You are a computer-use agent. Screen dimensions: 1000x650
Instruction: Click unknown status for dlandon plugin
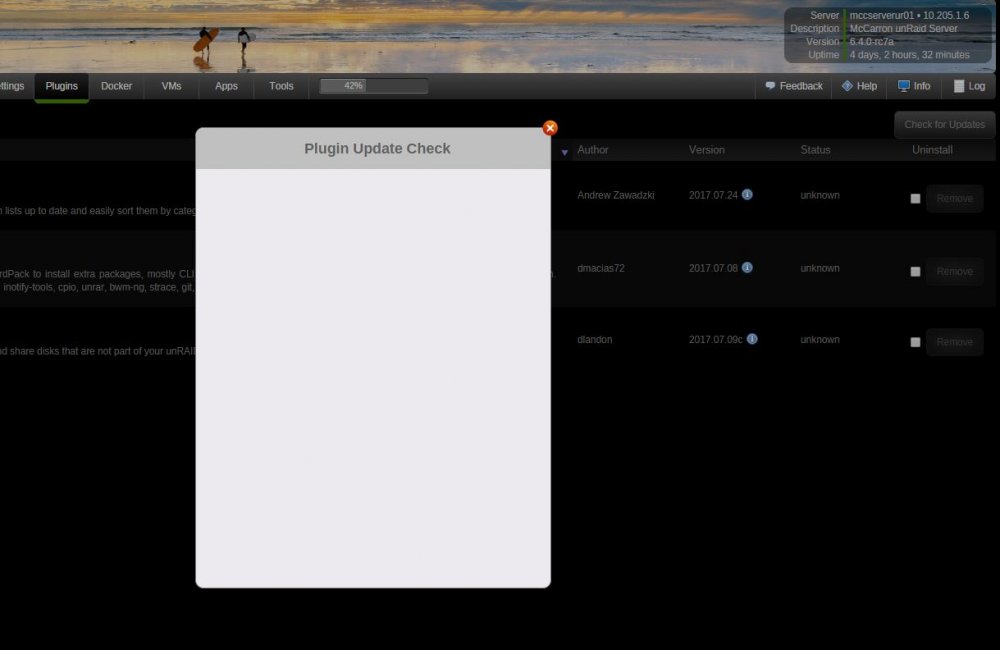pyautogui.click(x=820, y=339)
